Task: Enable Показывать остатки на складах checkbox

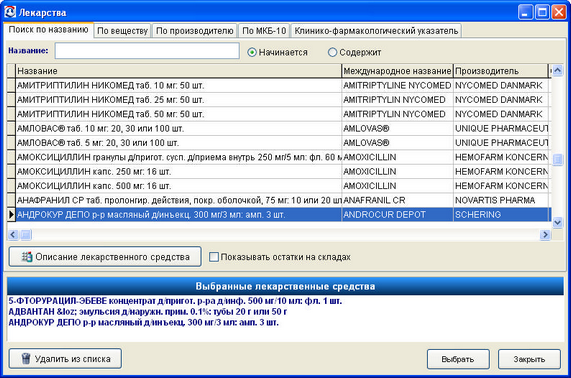Action: coord(214,257)
